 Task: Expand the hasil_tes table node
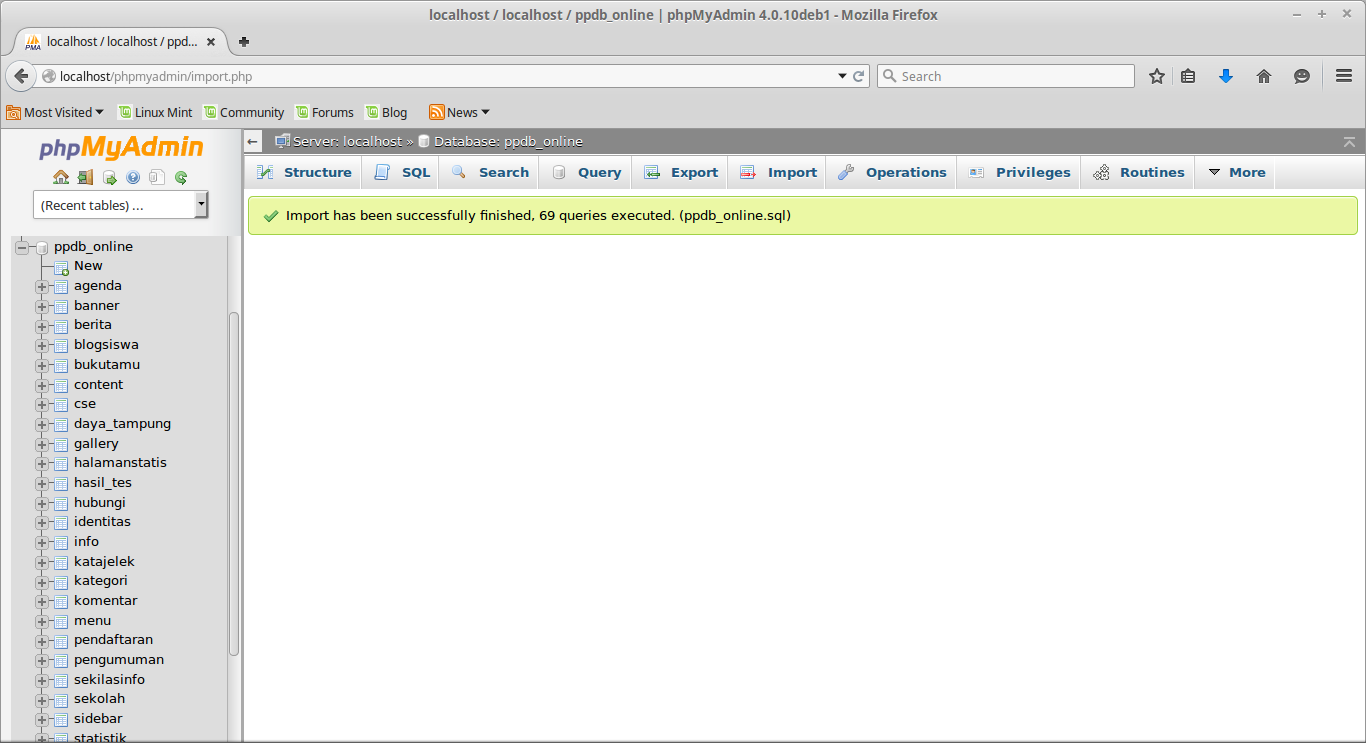(x=42, y=484)
